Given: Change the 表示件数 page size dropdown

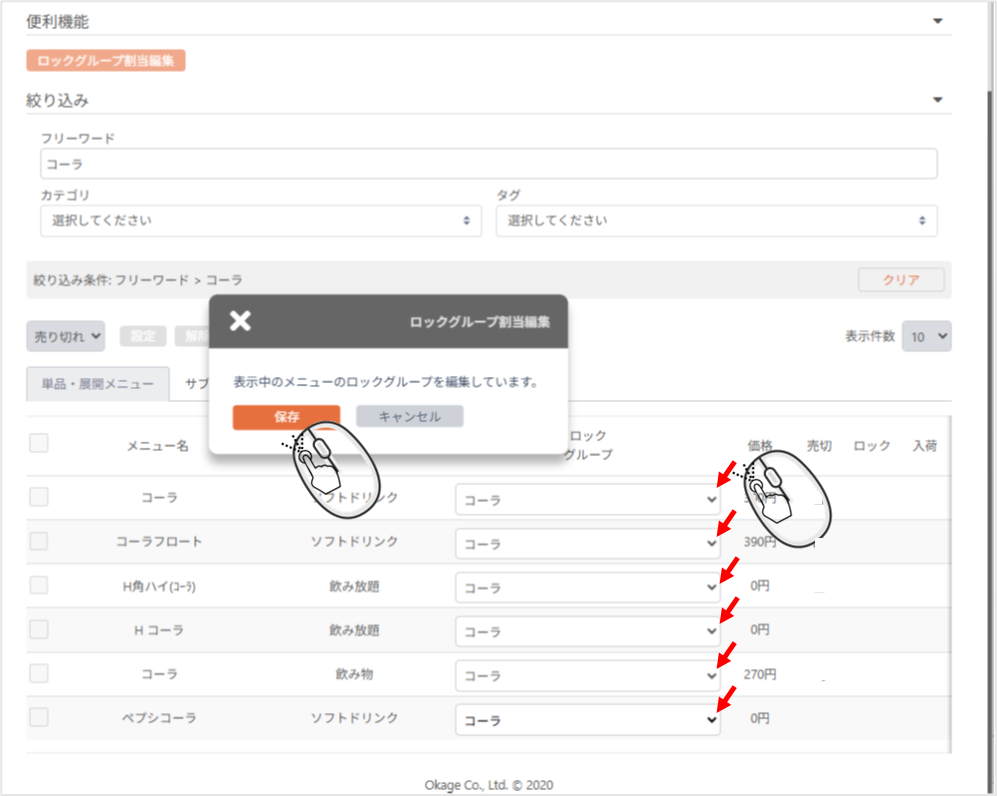Looking at the screenshot, I should 926,337.
